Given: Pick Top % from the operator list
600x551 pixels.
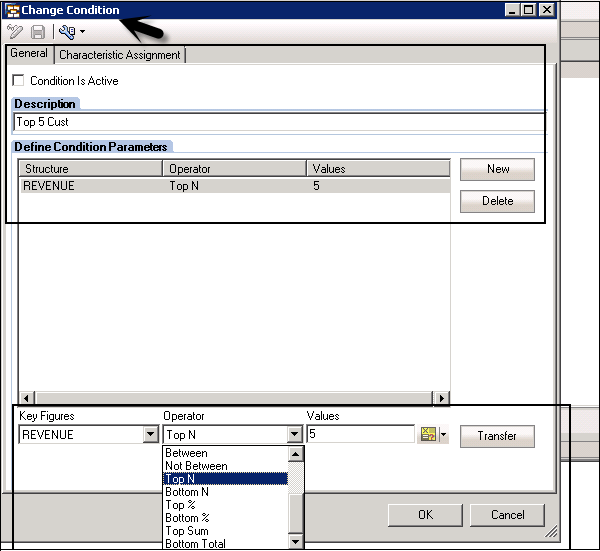Looking at the screenshot, I should (181, 505).
